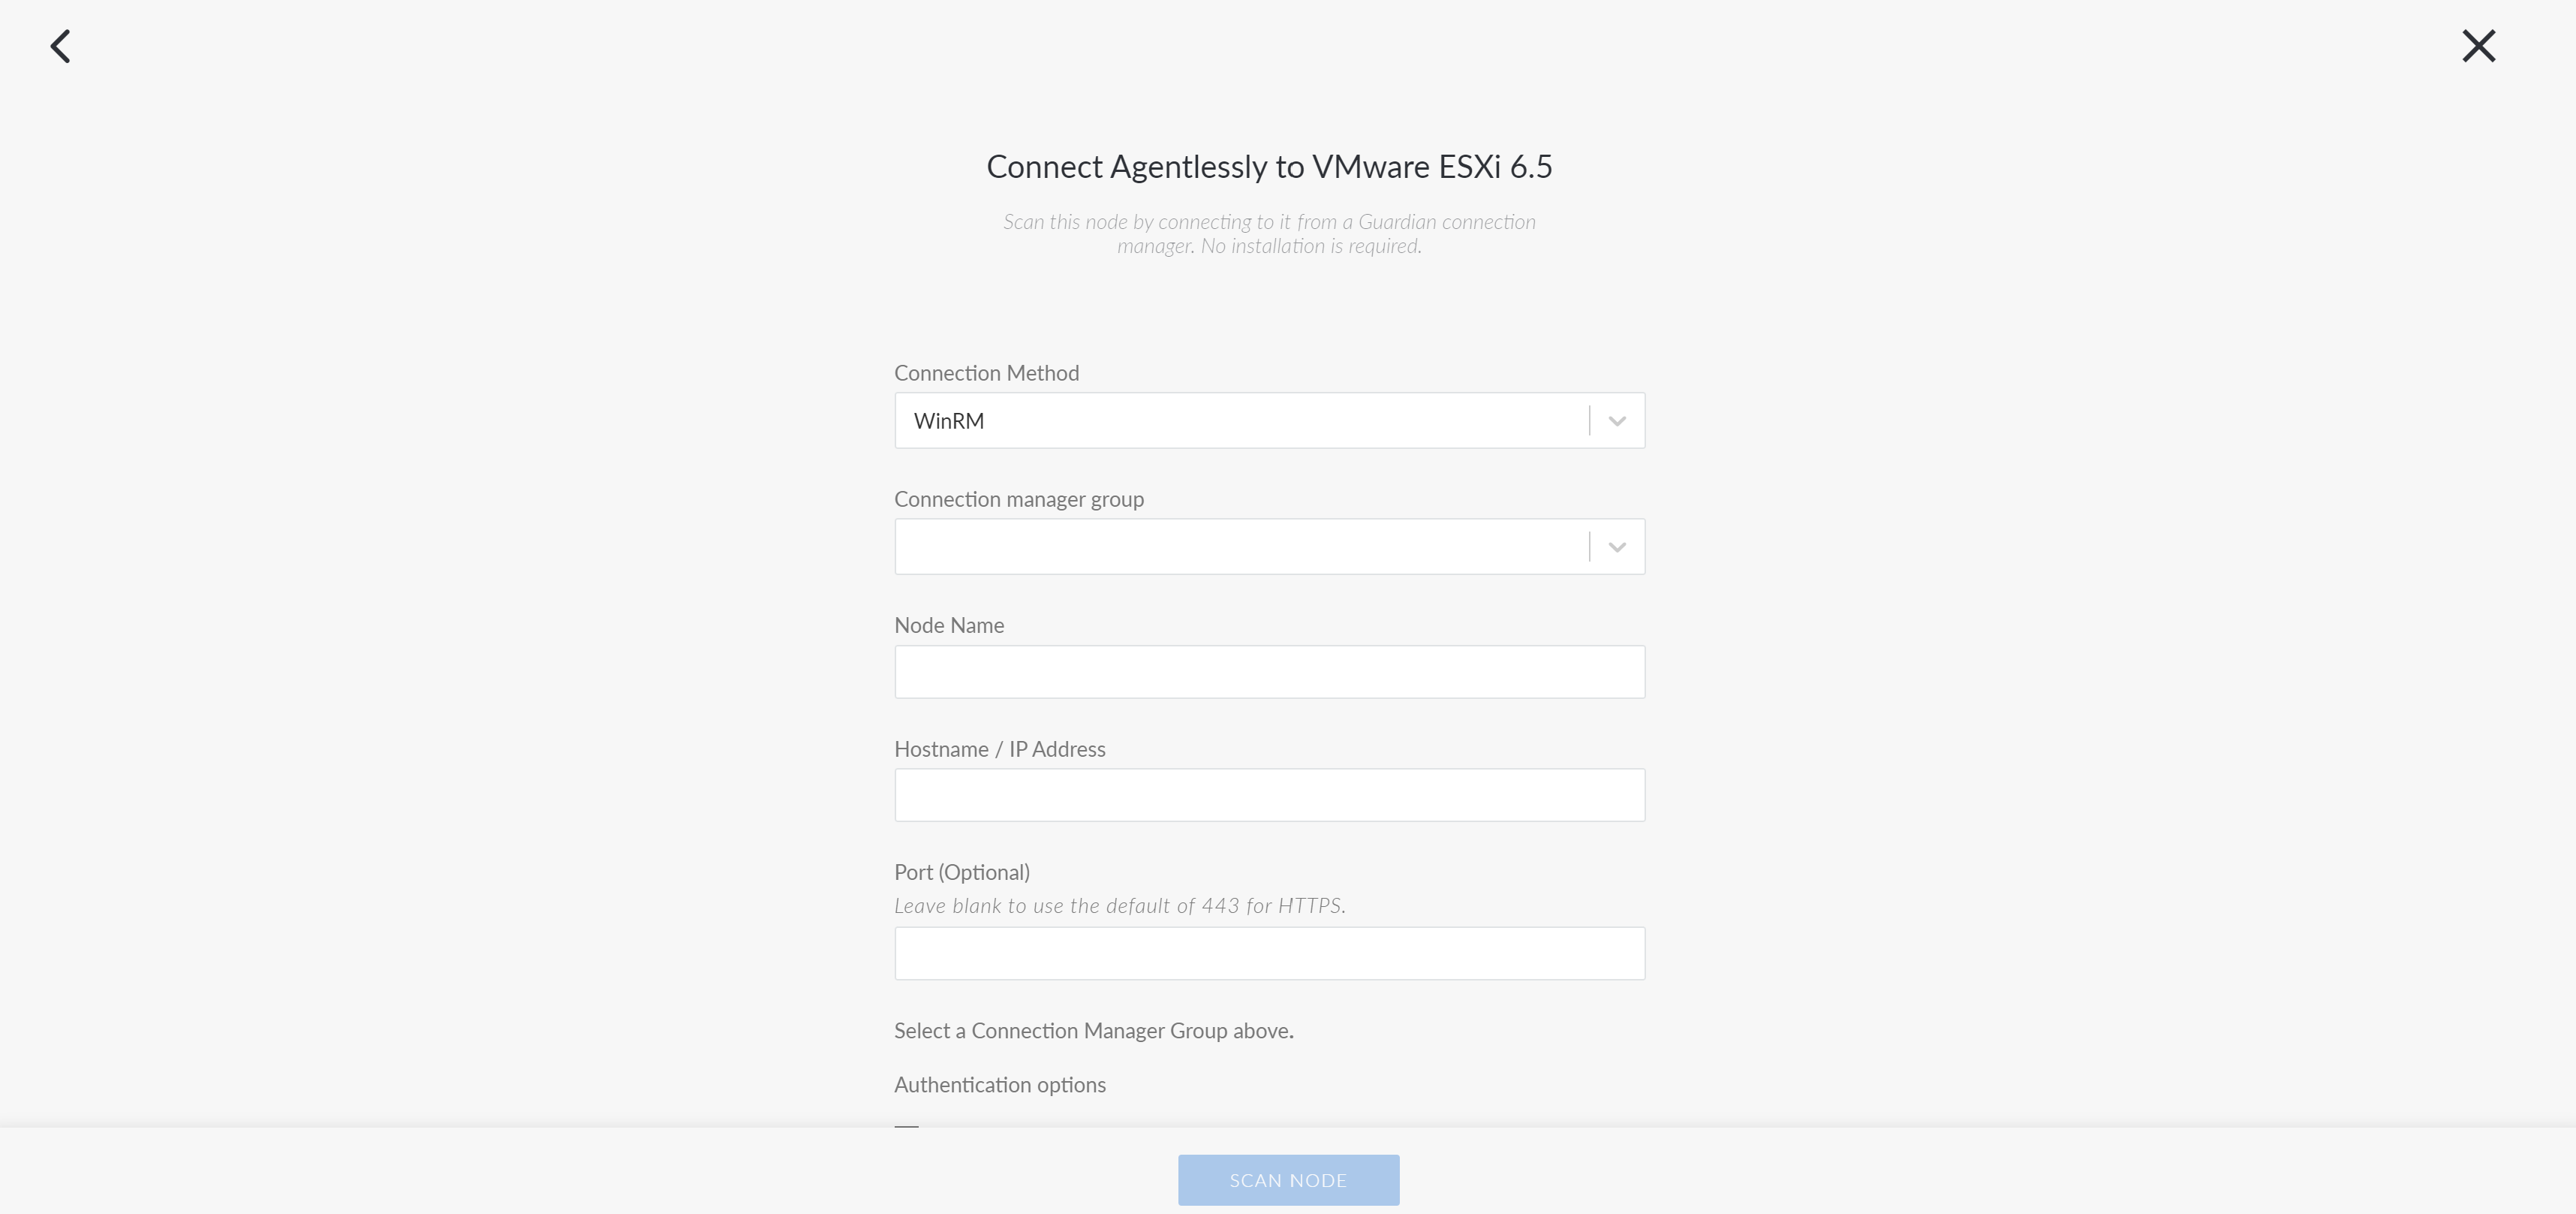Click the Connection manager group label
The width and height of the screenshot is (2576, 1214).
coord(1019,499)
